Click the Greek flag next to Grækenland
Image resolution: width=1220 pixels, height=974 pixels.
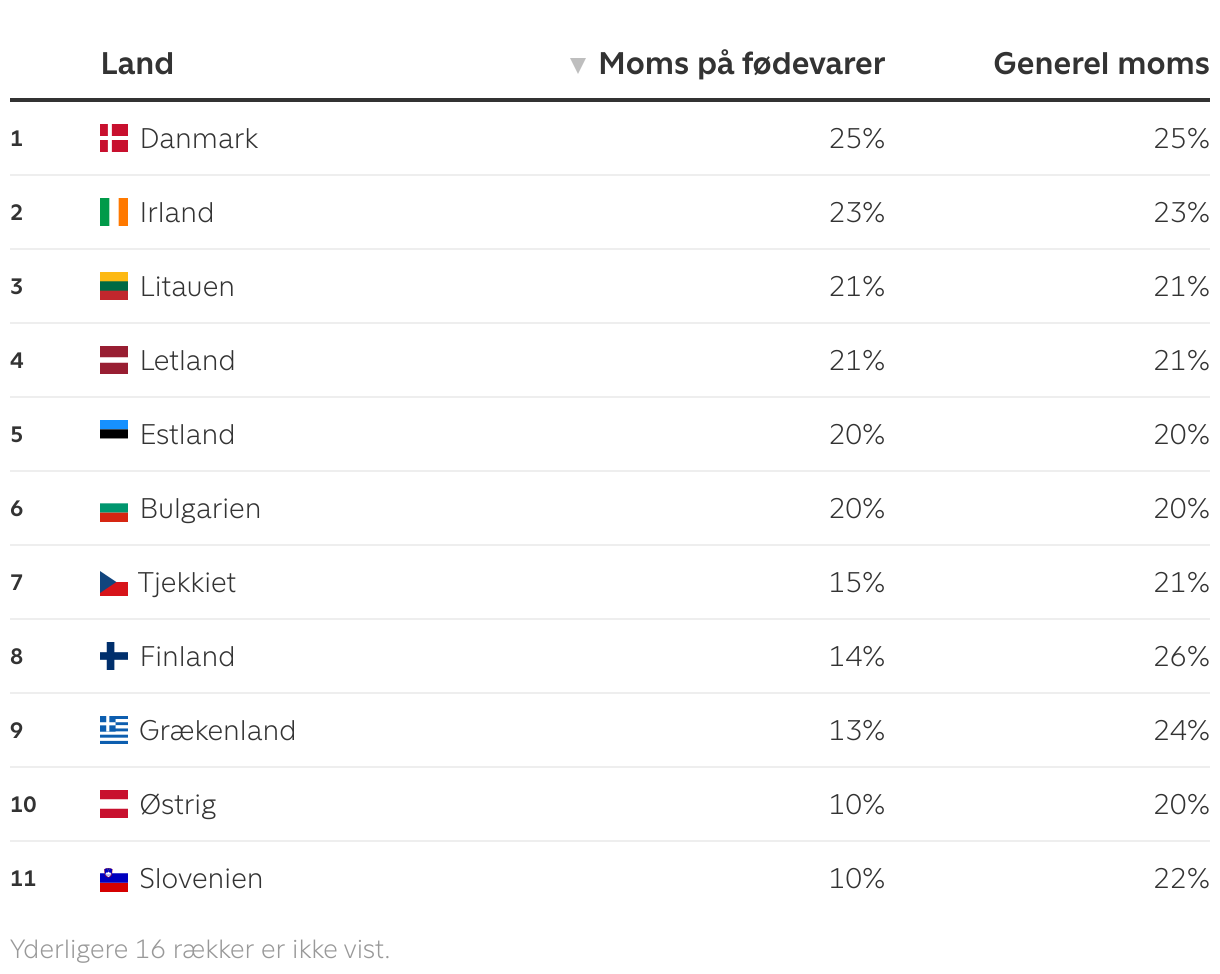(114, 730)
